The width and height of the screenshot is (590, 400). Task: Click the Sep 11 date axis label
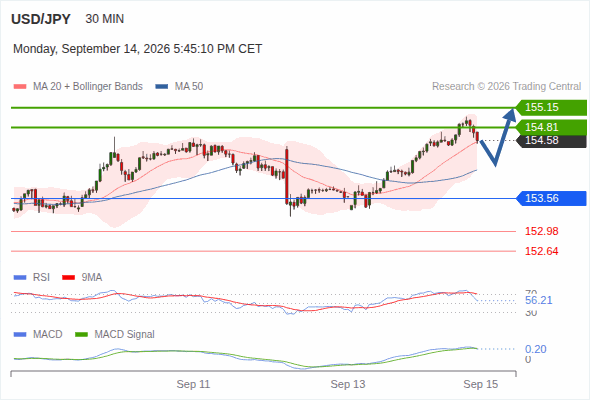pyautogui.click(x=193, y=384)
